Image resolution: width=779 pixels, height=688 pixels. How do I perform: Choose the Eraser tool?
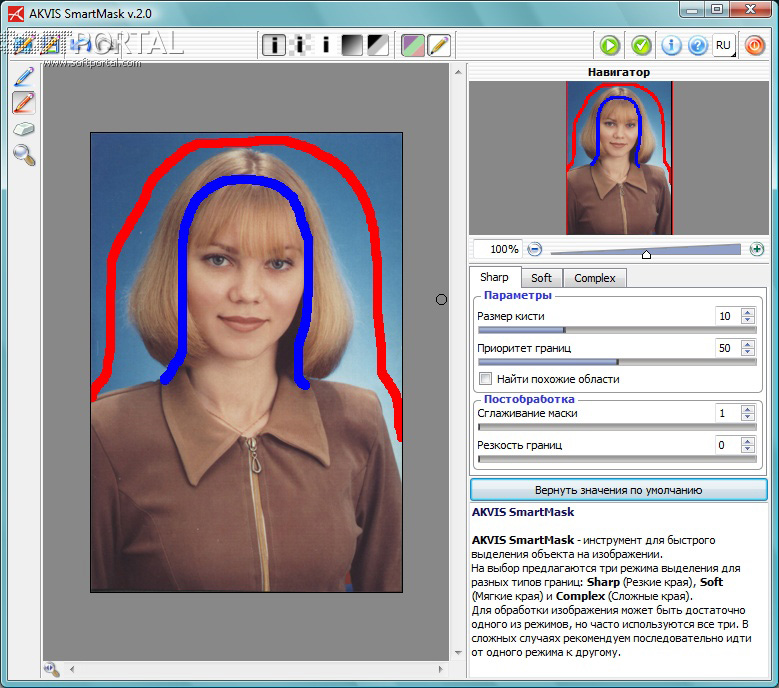(24, 128)
